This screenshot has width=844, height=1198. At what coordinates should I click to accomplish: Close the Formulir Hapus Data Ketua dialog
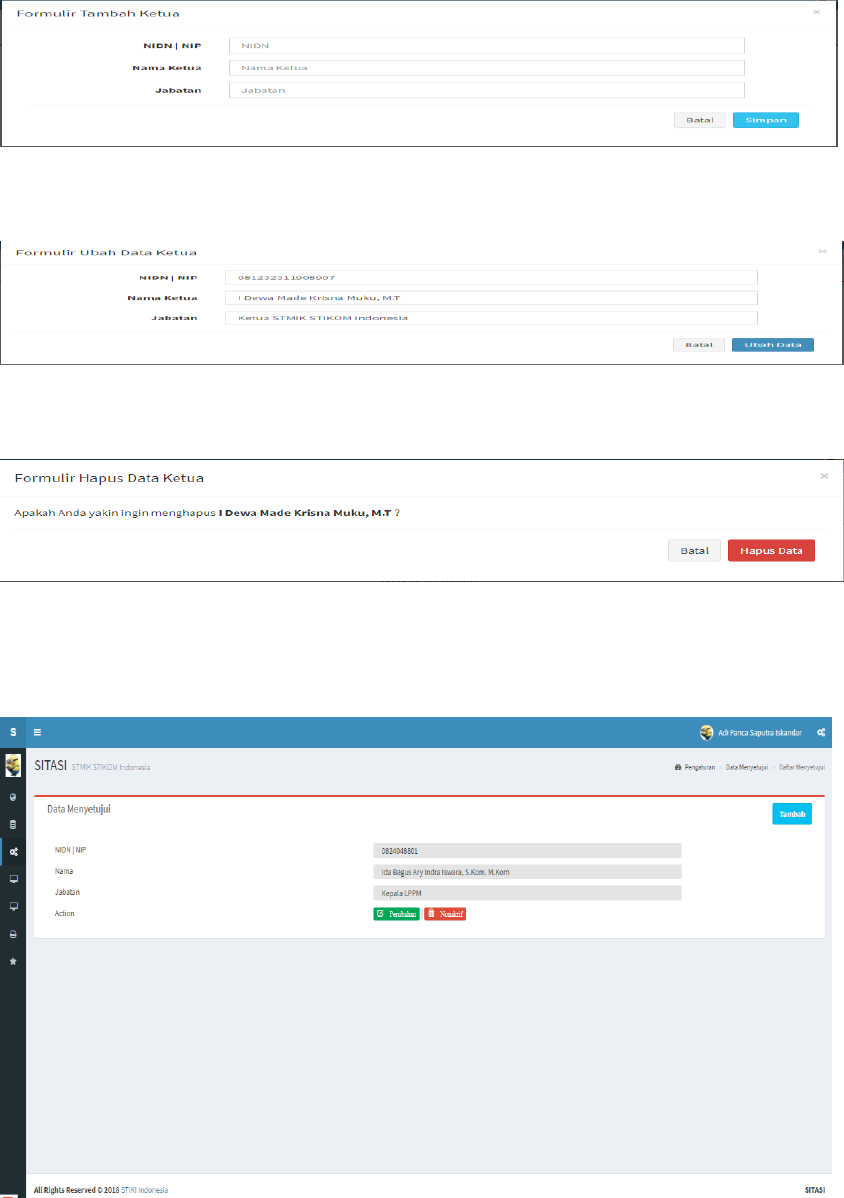point(824,476)
